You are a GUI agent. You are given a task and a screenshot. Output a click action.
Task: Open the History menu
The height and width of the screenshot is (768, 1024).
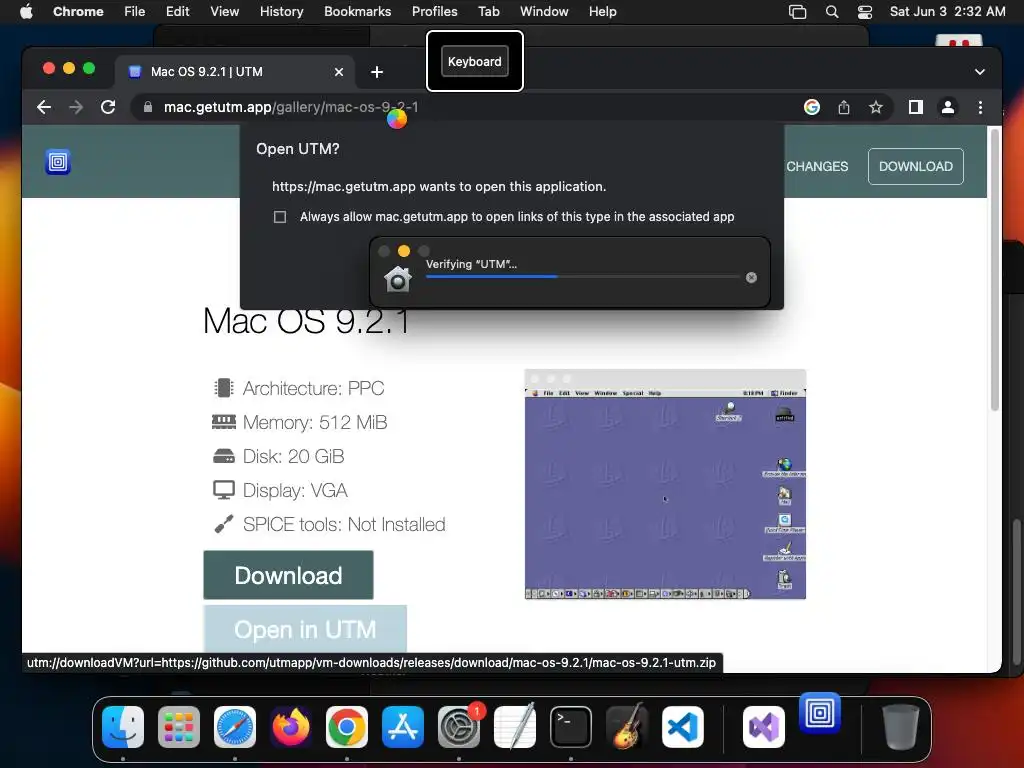click(x=281, y=12)
